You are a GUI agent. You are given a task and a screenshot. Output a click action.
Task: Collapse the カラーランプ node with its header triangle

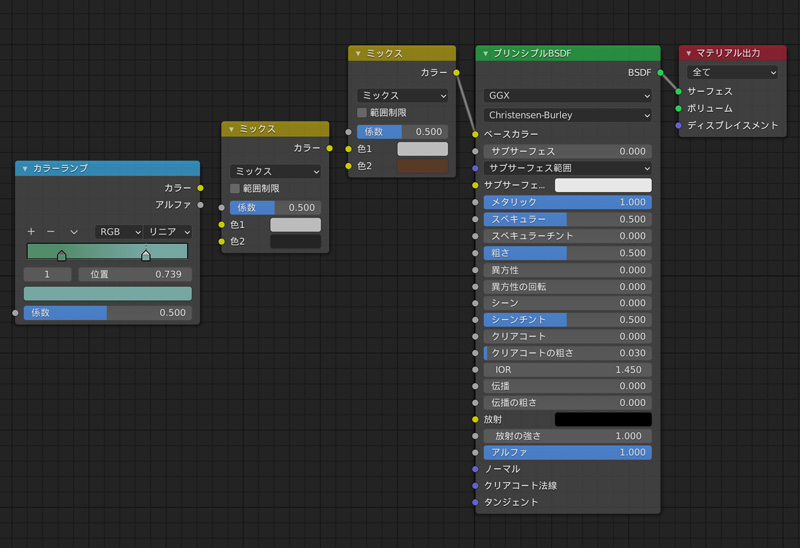[x=25, y=169]
